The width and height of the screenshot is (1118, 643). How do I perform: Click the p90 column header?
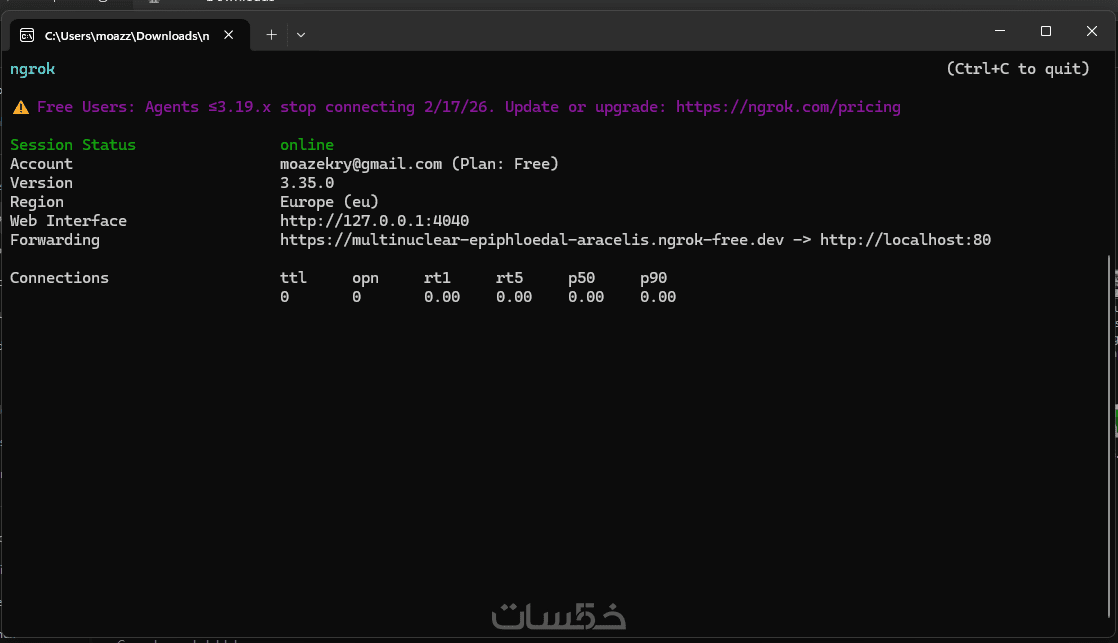click(x=653, y=278)
